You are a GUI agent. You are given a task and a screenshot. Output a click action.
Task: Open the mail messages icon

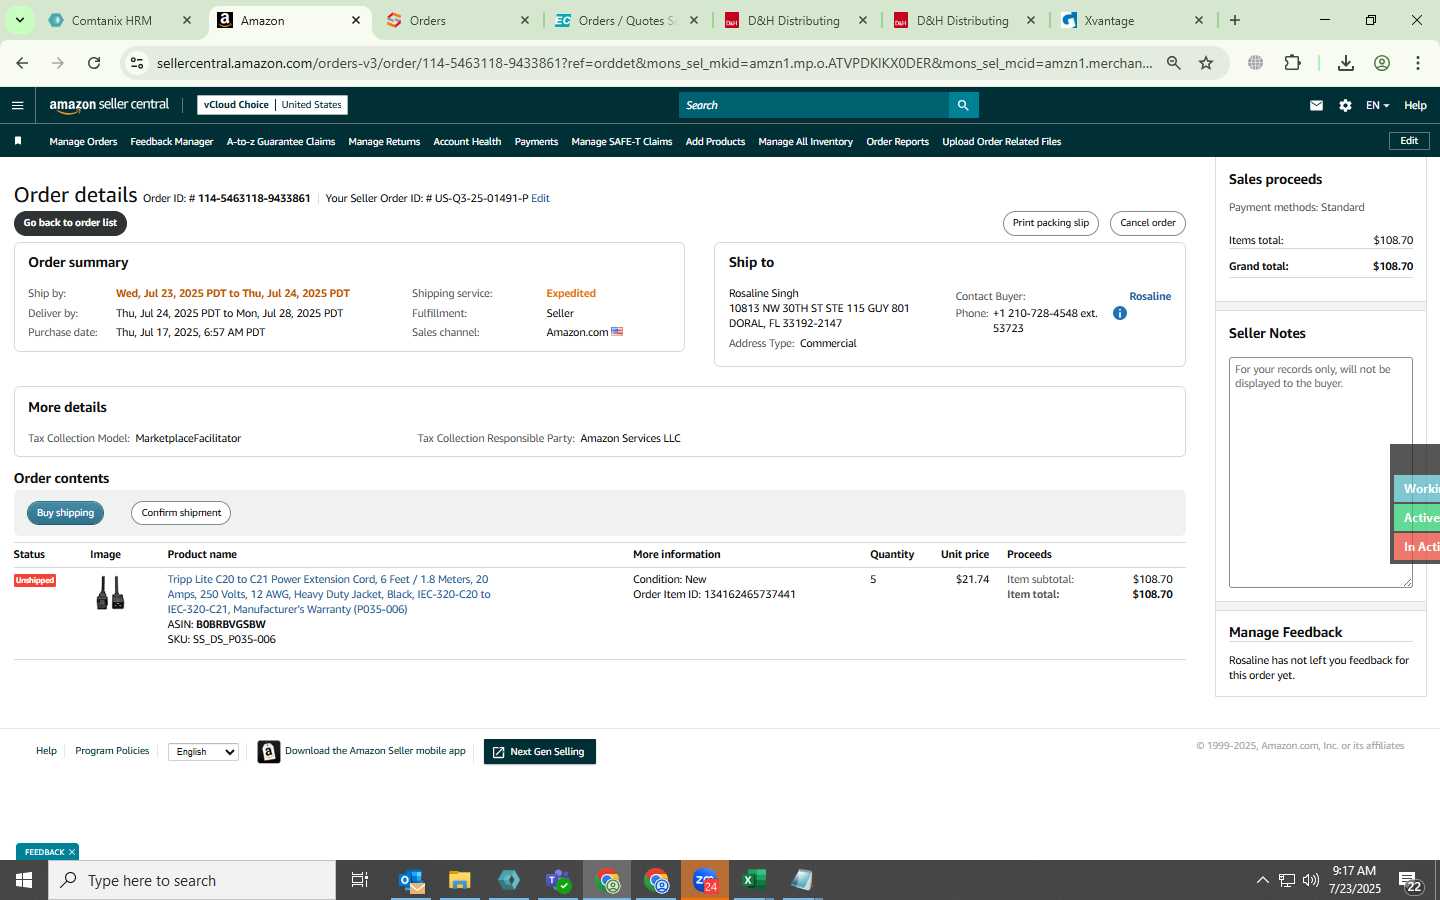coord(1316,105)
